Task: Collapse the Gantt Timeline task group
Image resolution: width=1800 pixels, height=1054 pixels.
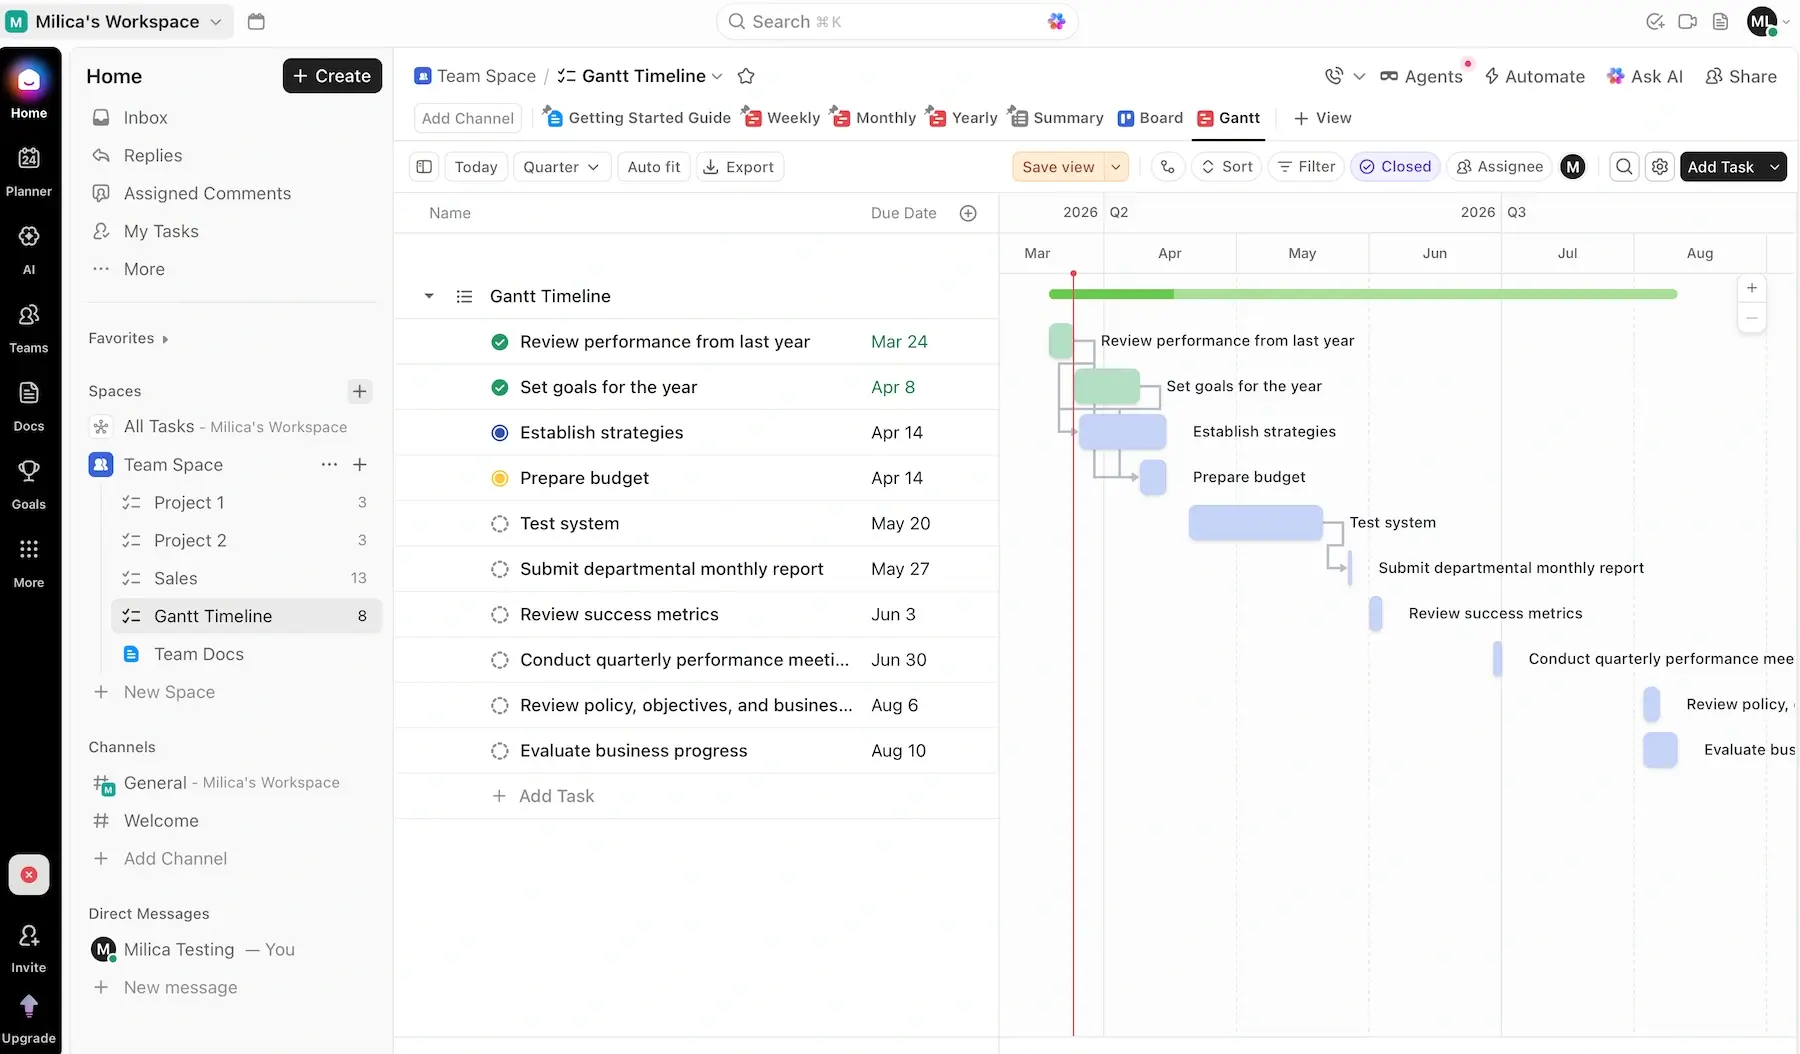Action: pyautogui.click(x=428, y=296)
